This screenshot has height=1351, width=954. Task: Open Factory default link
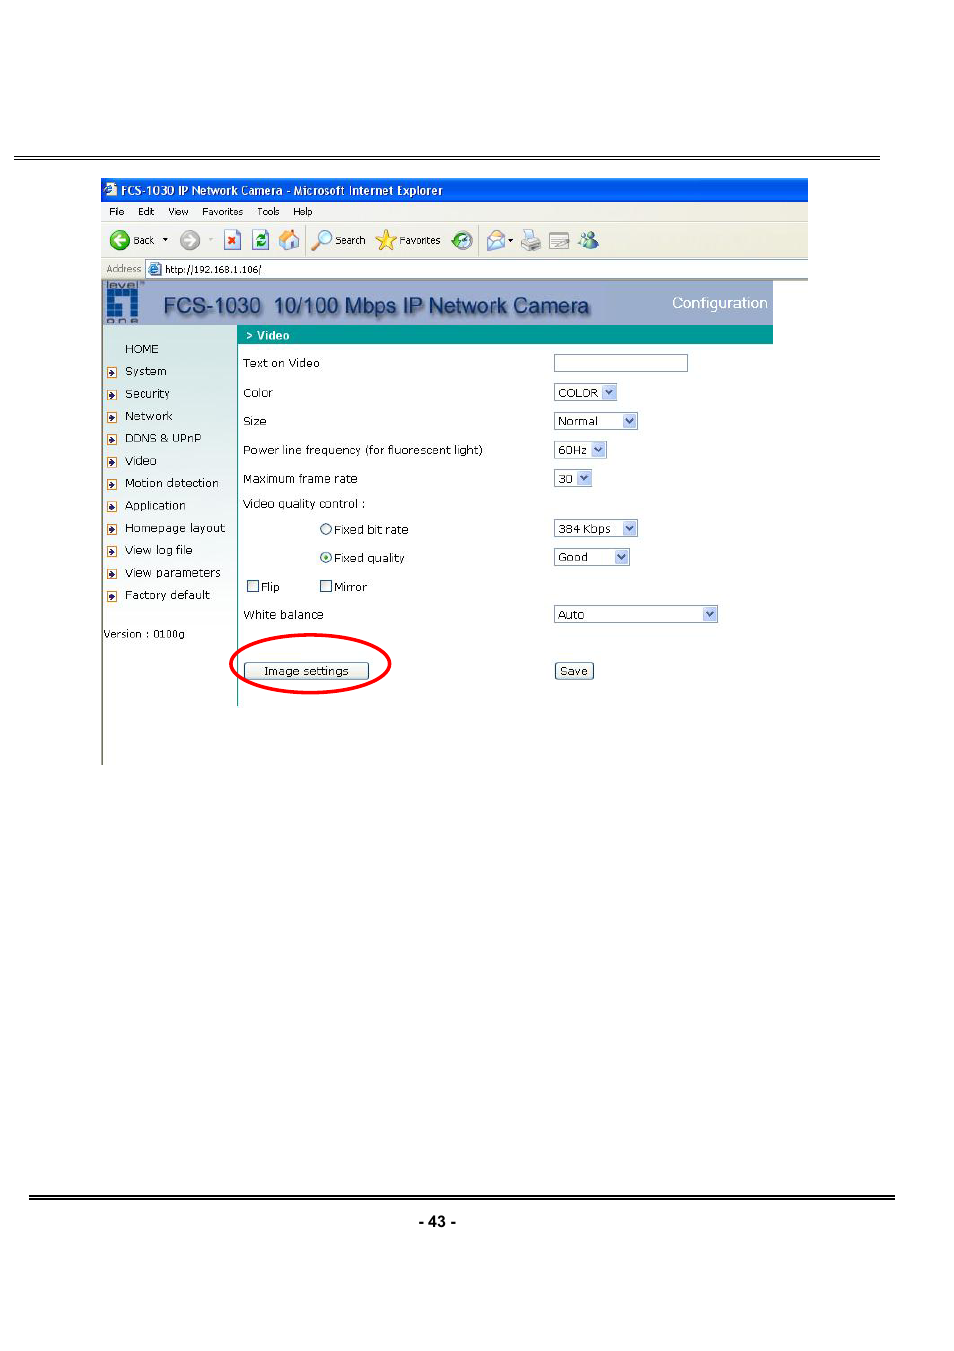click(x=168, y=595)
